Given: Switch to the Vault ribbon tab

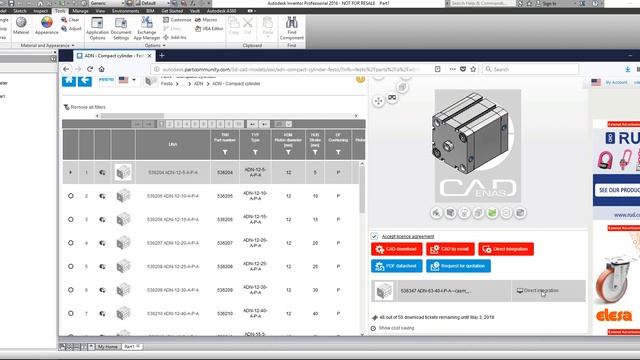Looking at the screenshot, I should 195,11.
